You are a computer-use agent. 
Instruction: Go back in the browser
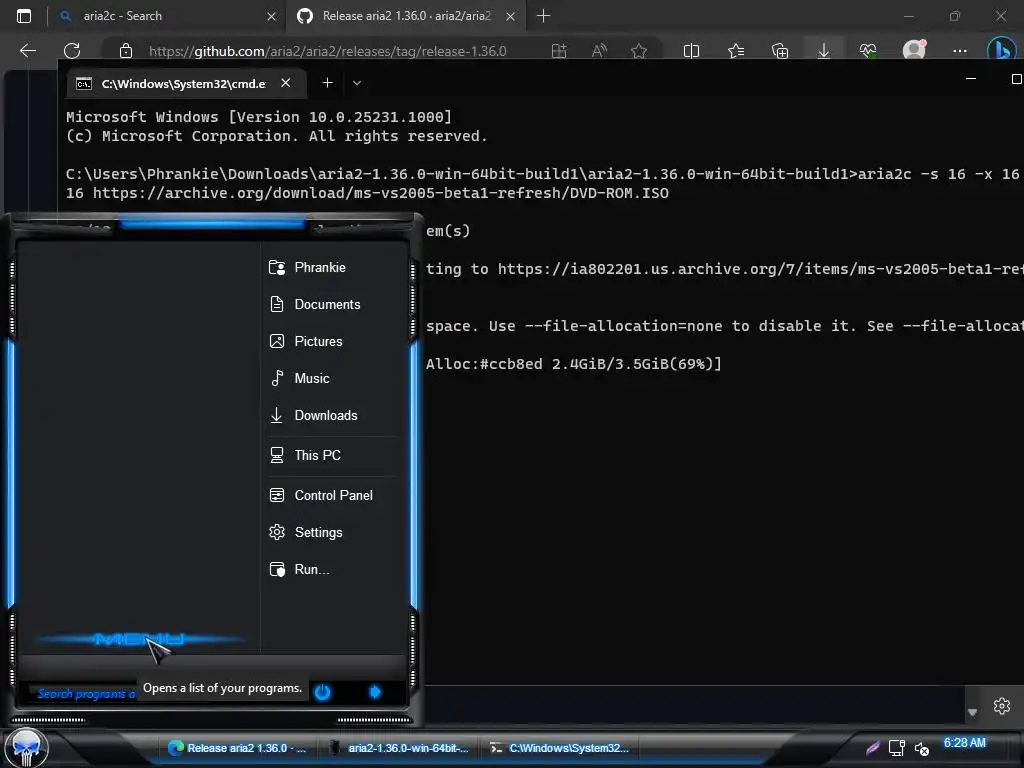pyautogui.click(x=27, y=51)
